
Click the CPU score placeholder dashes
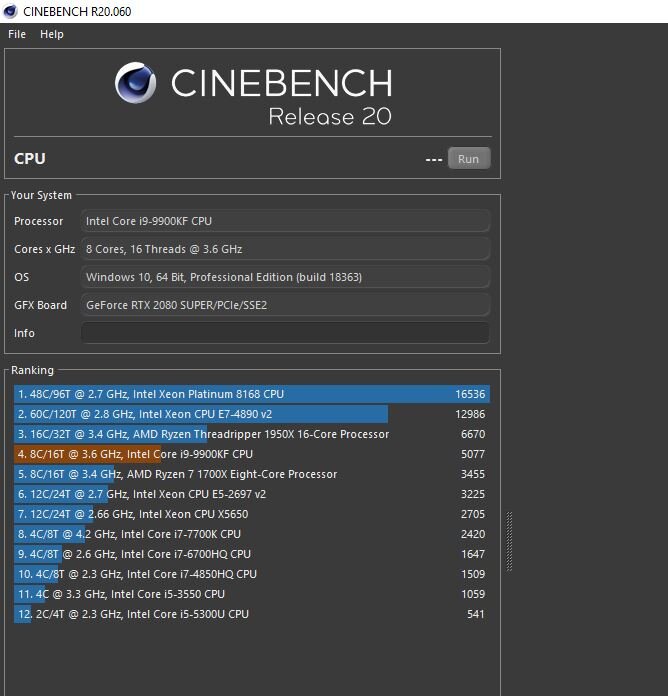pyautogui.click(x=434, y=159)
